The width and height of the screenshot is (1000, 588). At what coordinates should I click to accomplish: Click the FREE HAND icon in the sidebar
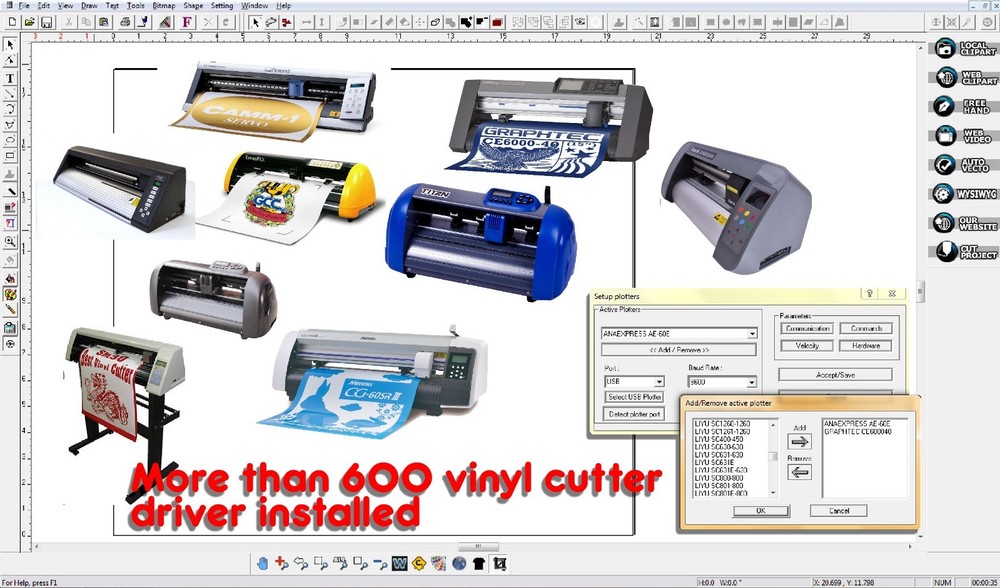tap(944, 107)
